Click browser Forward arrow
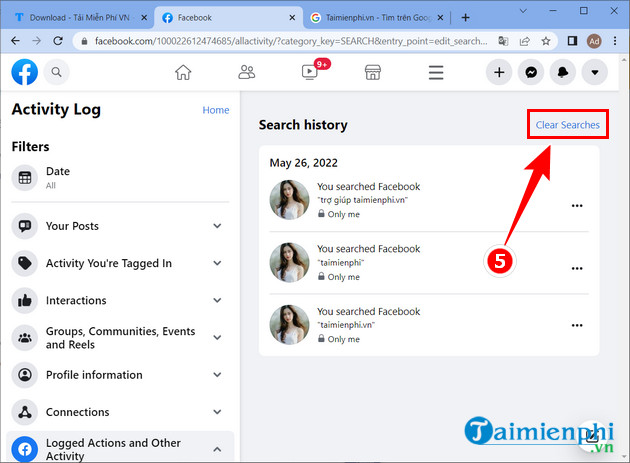 click(37, 41)
